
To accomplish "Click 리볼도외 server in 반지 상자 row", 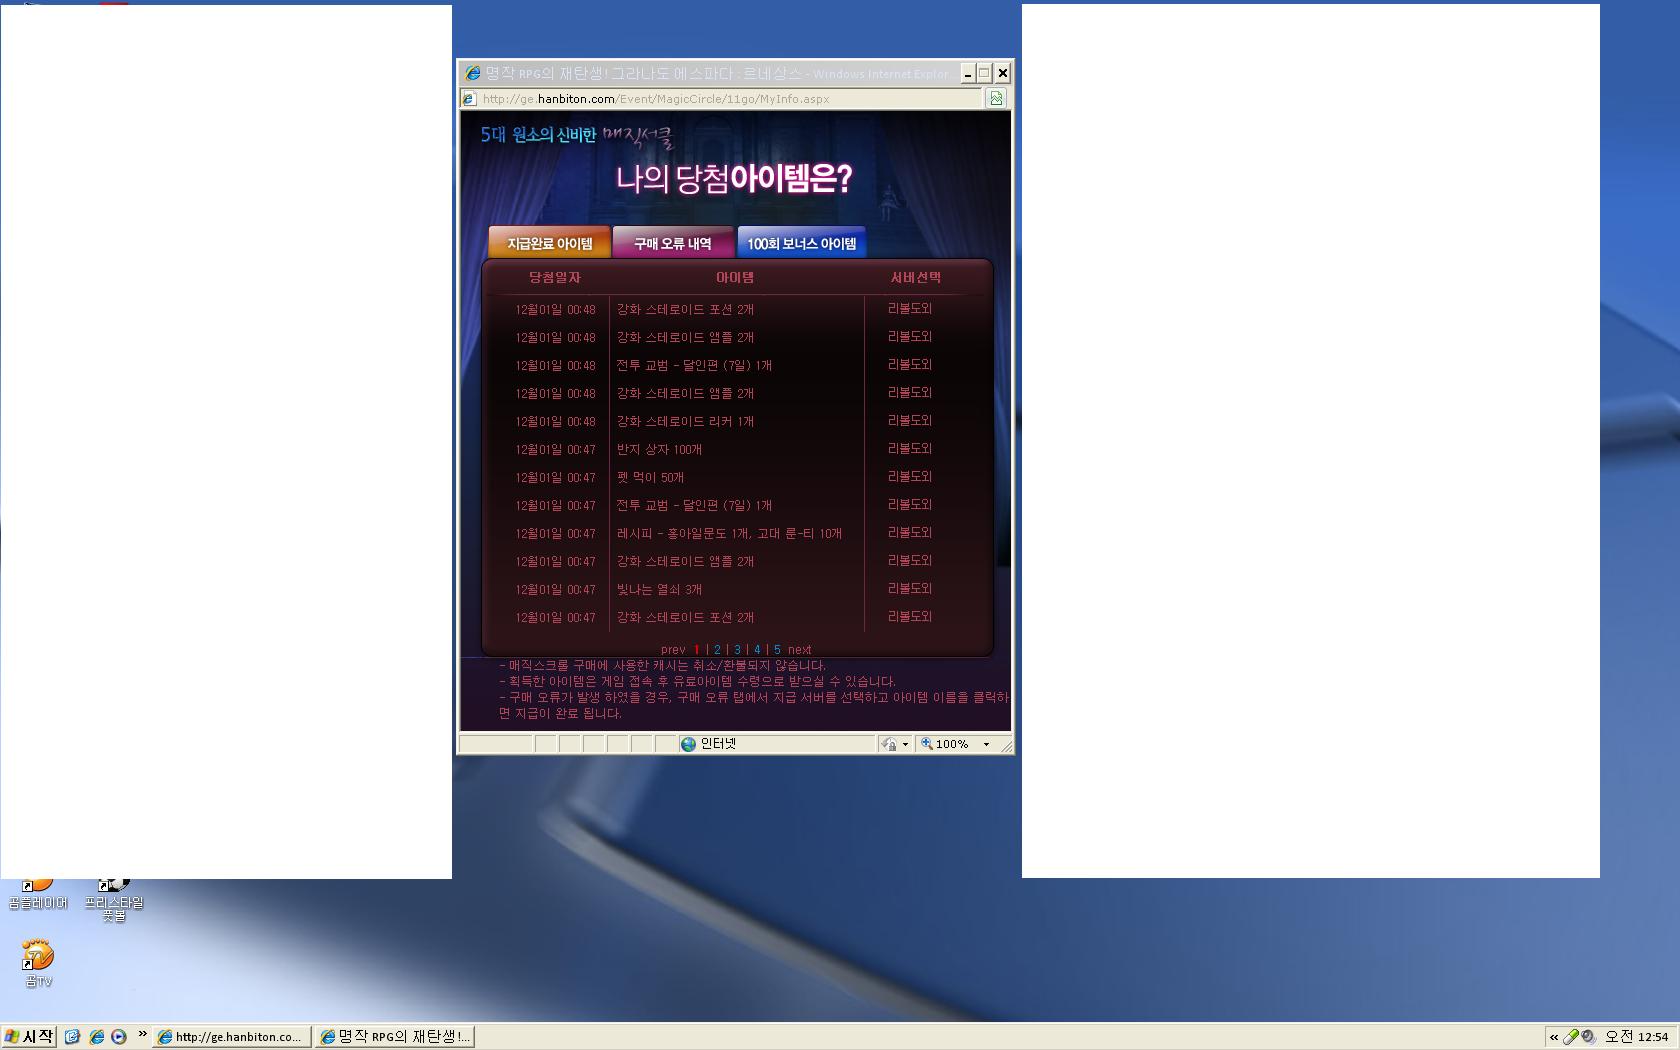I will pos(910,448).
